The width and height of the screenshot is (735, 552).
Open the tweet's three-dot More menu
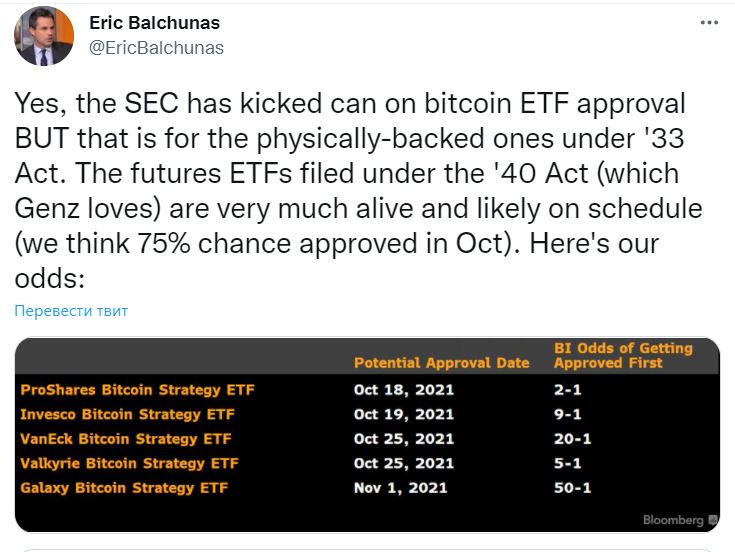[708, 22]
